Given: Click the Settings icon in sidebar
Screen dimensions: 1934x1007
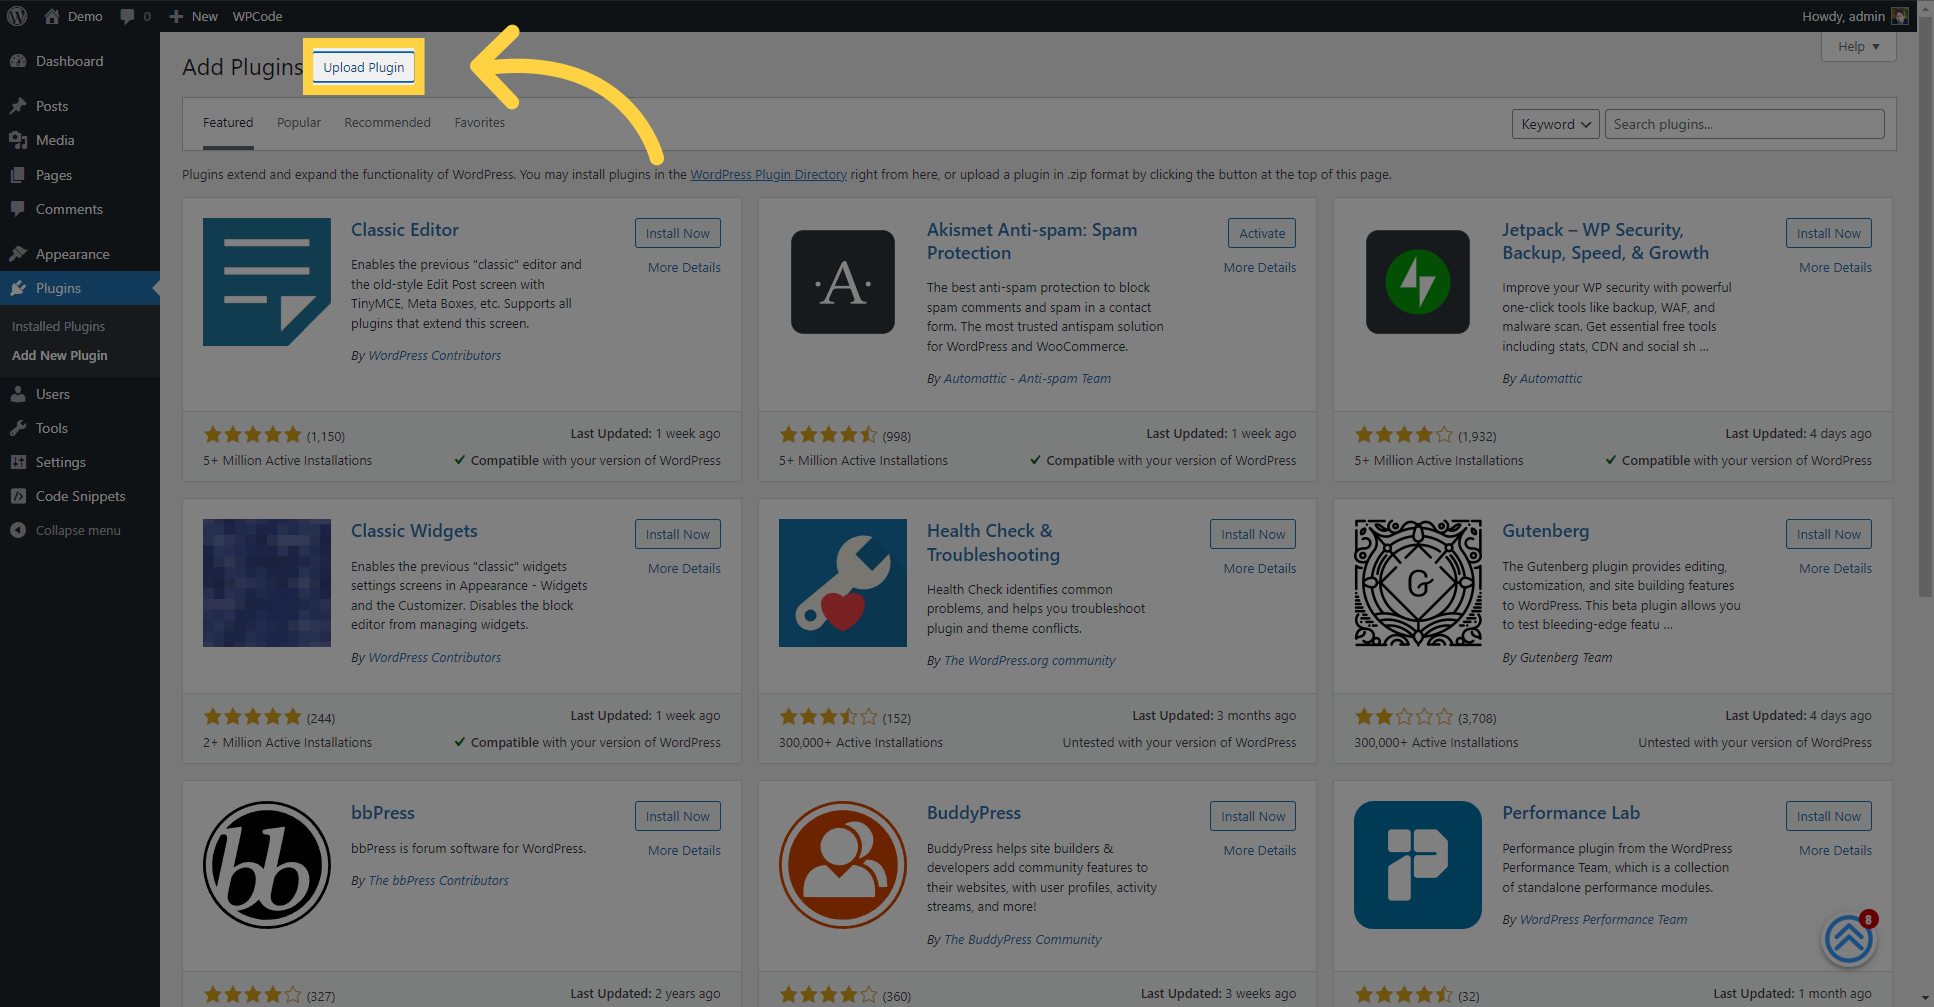Looking at the screenshot, I should [x=18, y=462].
